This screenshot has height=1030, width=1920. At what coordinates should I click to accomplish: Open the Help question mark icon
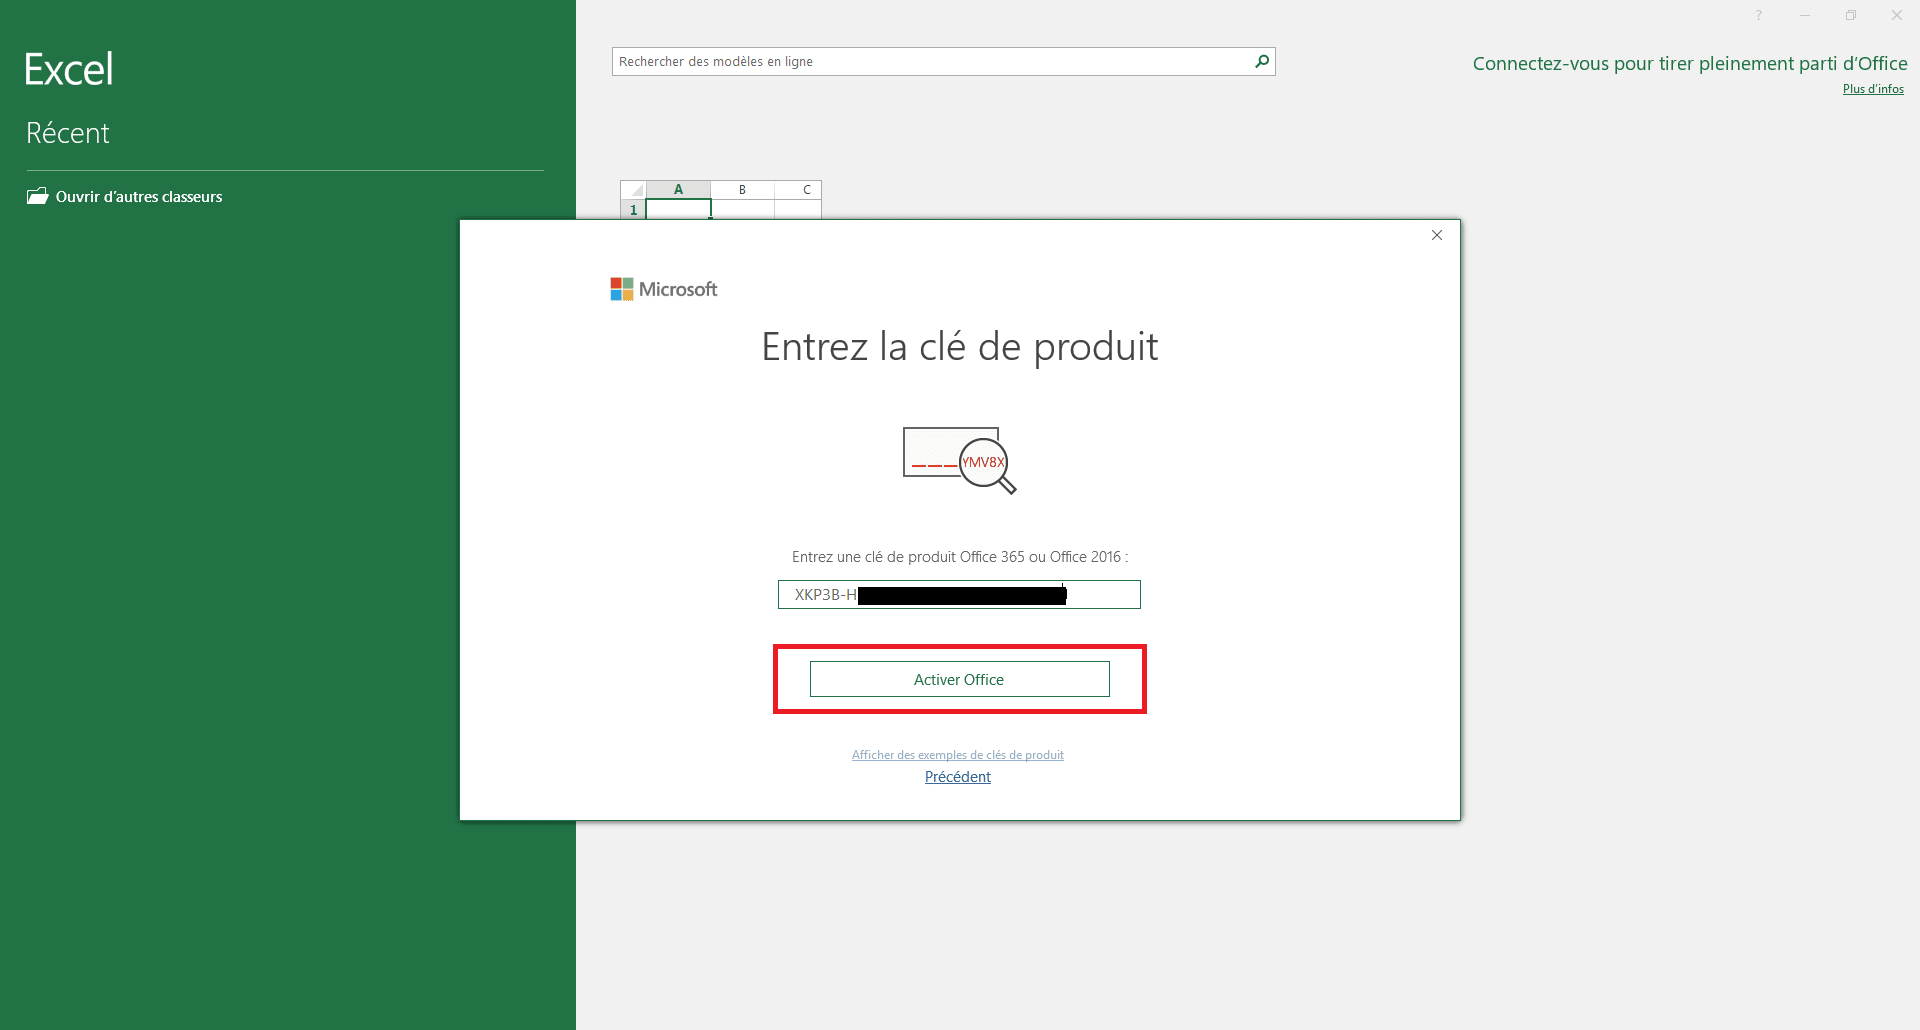point(1758,15)
